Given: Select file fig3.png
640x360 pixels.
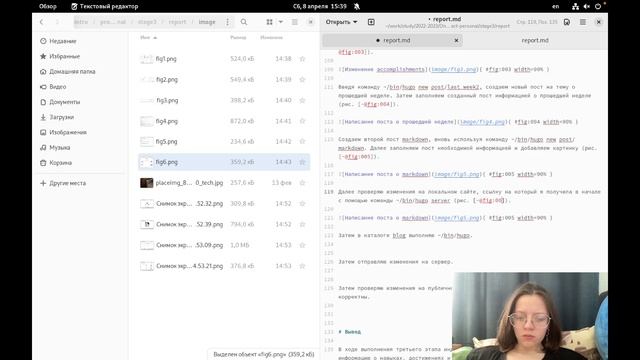Looking at the screenshot, I should (224, 100).
